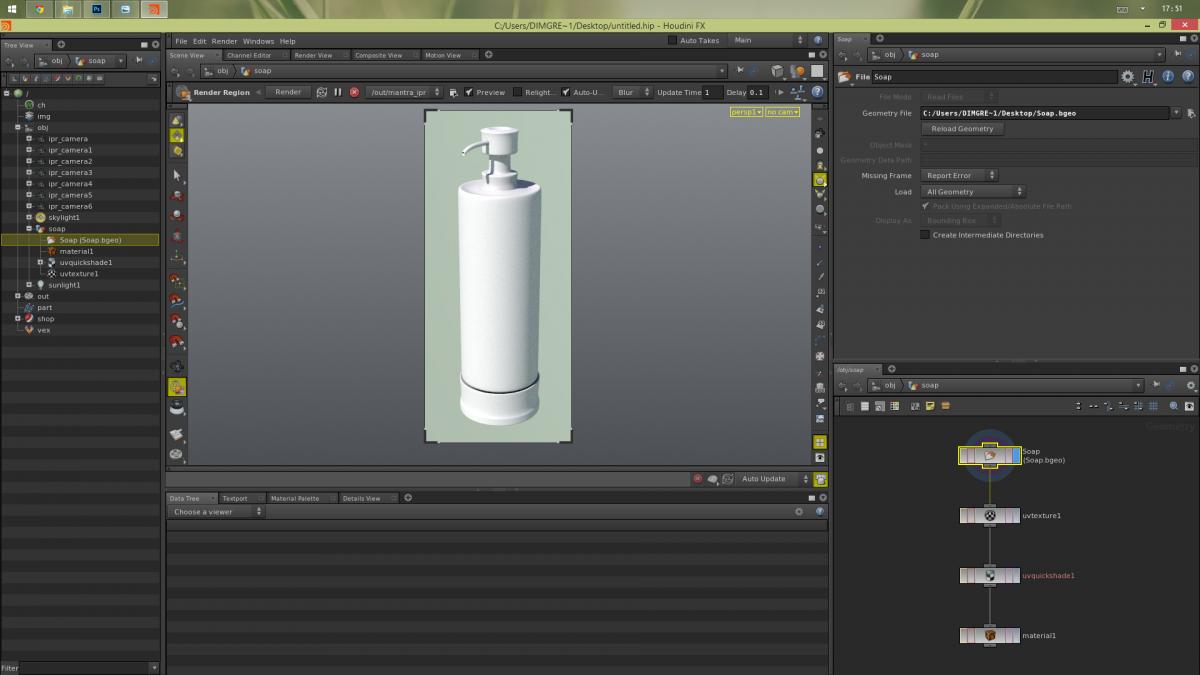The width and height of the screenshot is (1200, 675).
Task: Toggle the Relight checkbox
Action: coord(517,92)
